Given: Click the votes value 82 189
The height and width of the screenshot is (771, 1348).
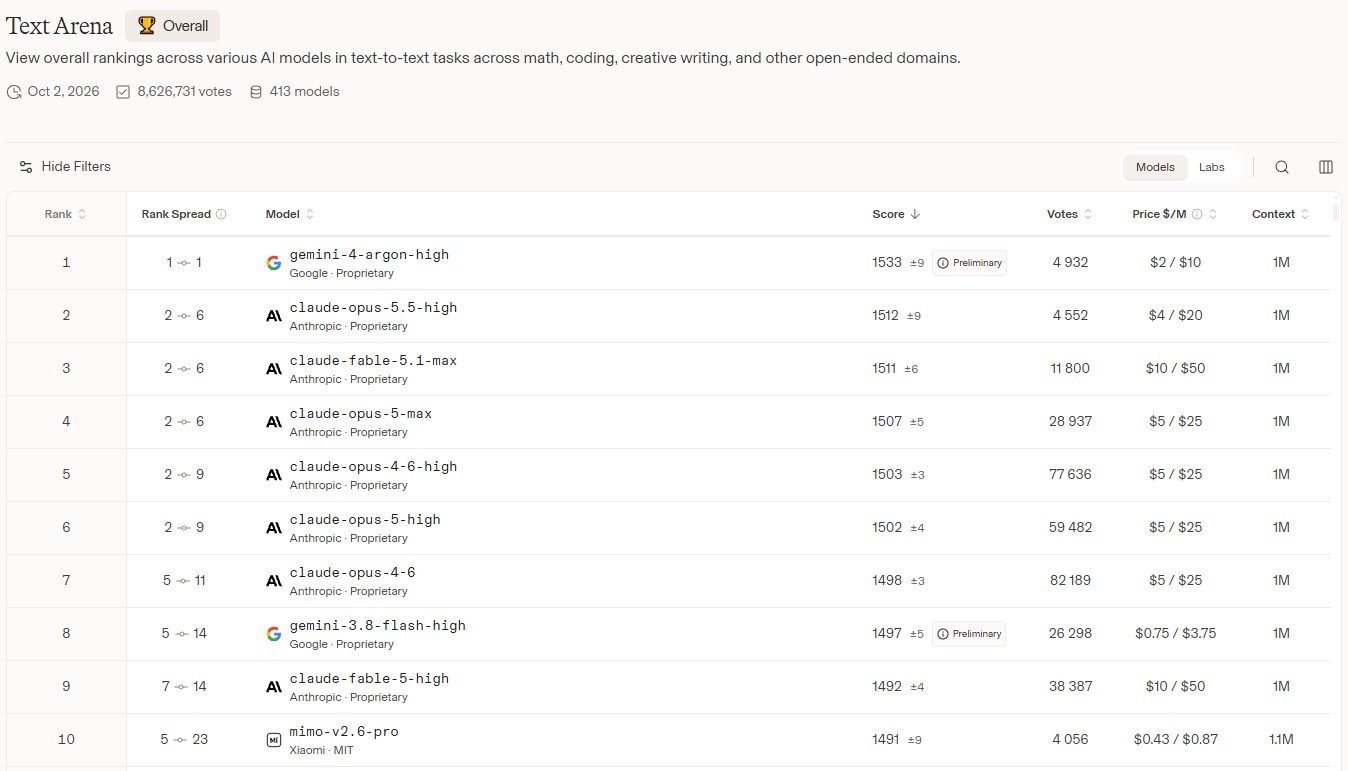Looking at the screenshot, I should [x=1070, y=581].
